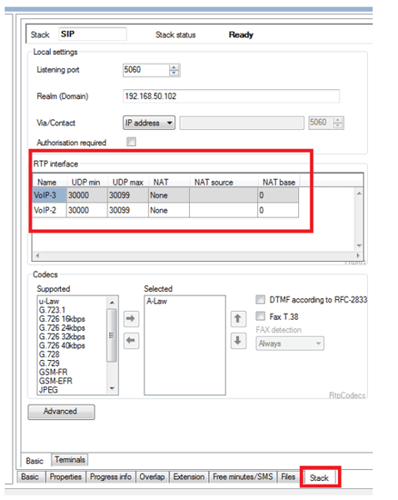Open the Extension tab
398x500 pixels.
(189, 477)
